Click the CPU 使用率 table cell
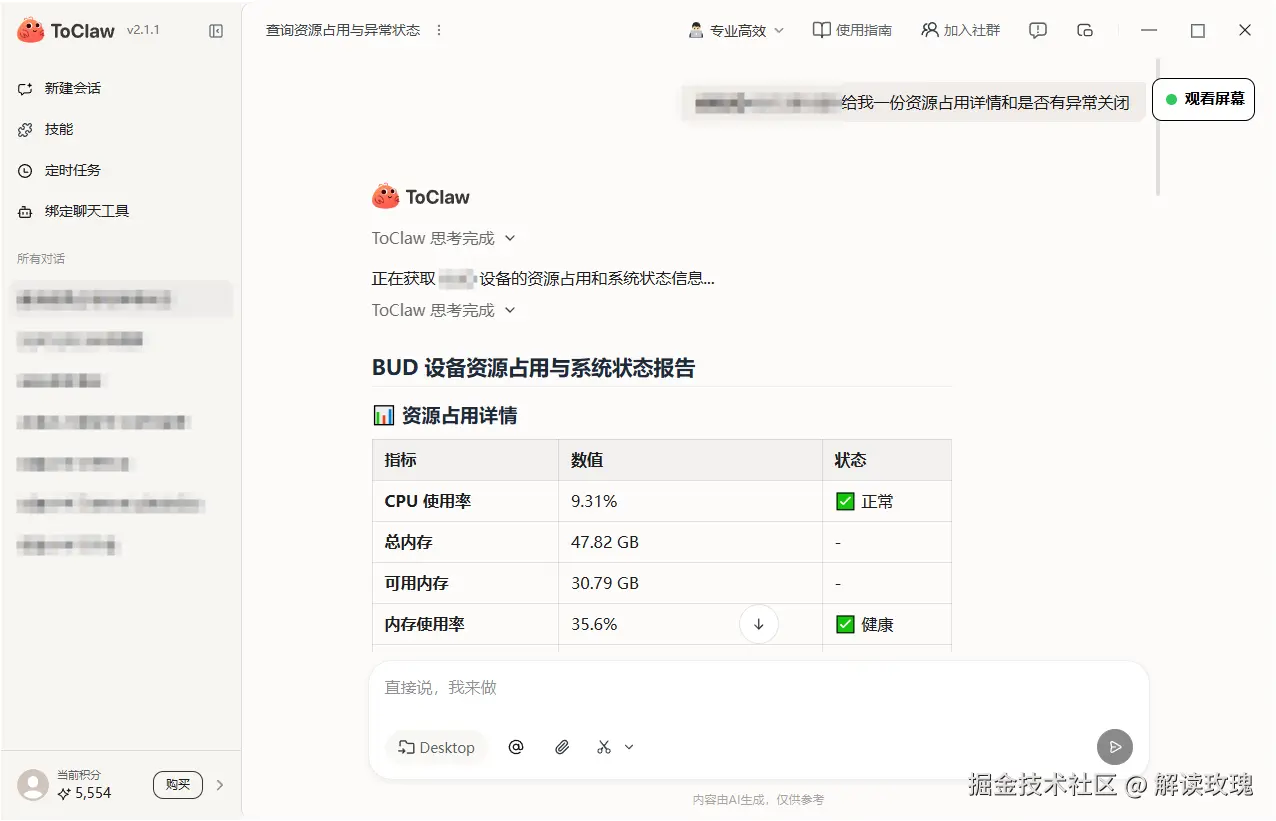Screen dimensions: 1276x821 pyautogui.click(x=465, y=501)
